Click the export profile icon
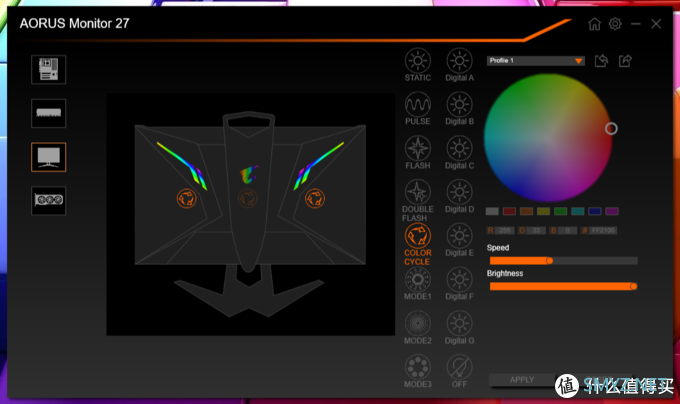This screenshot has height=404, width=680. pos(625,61)
